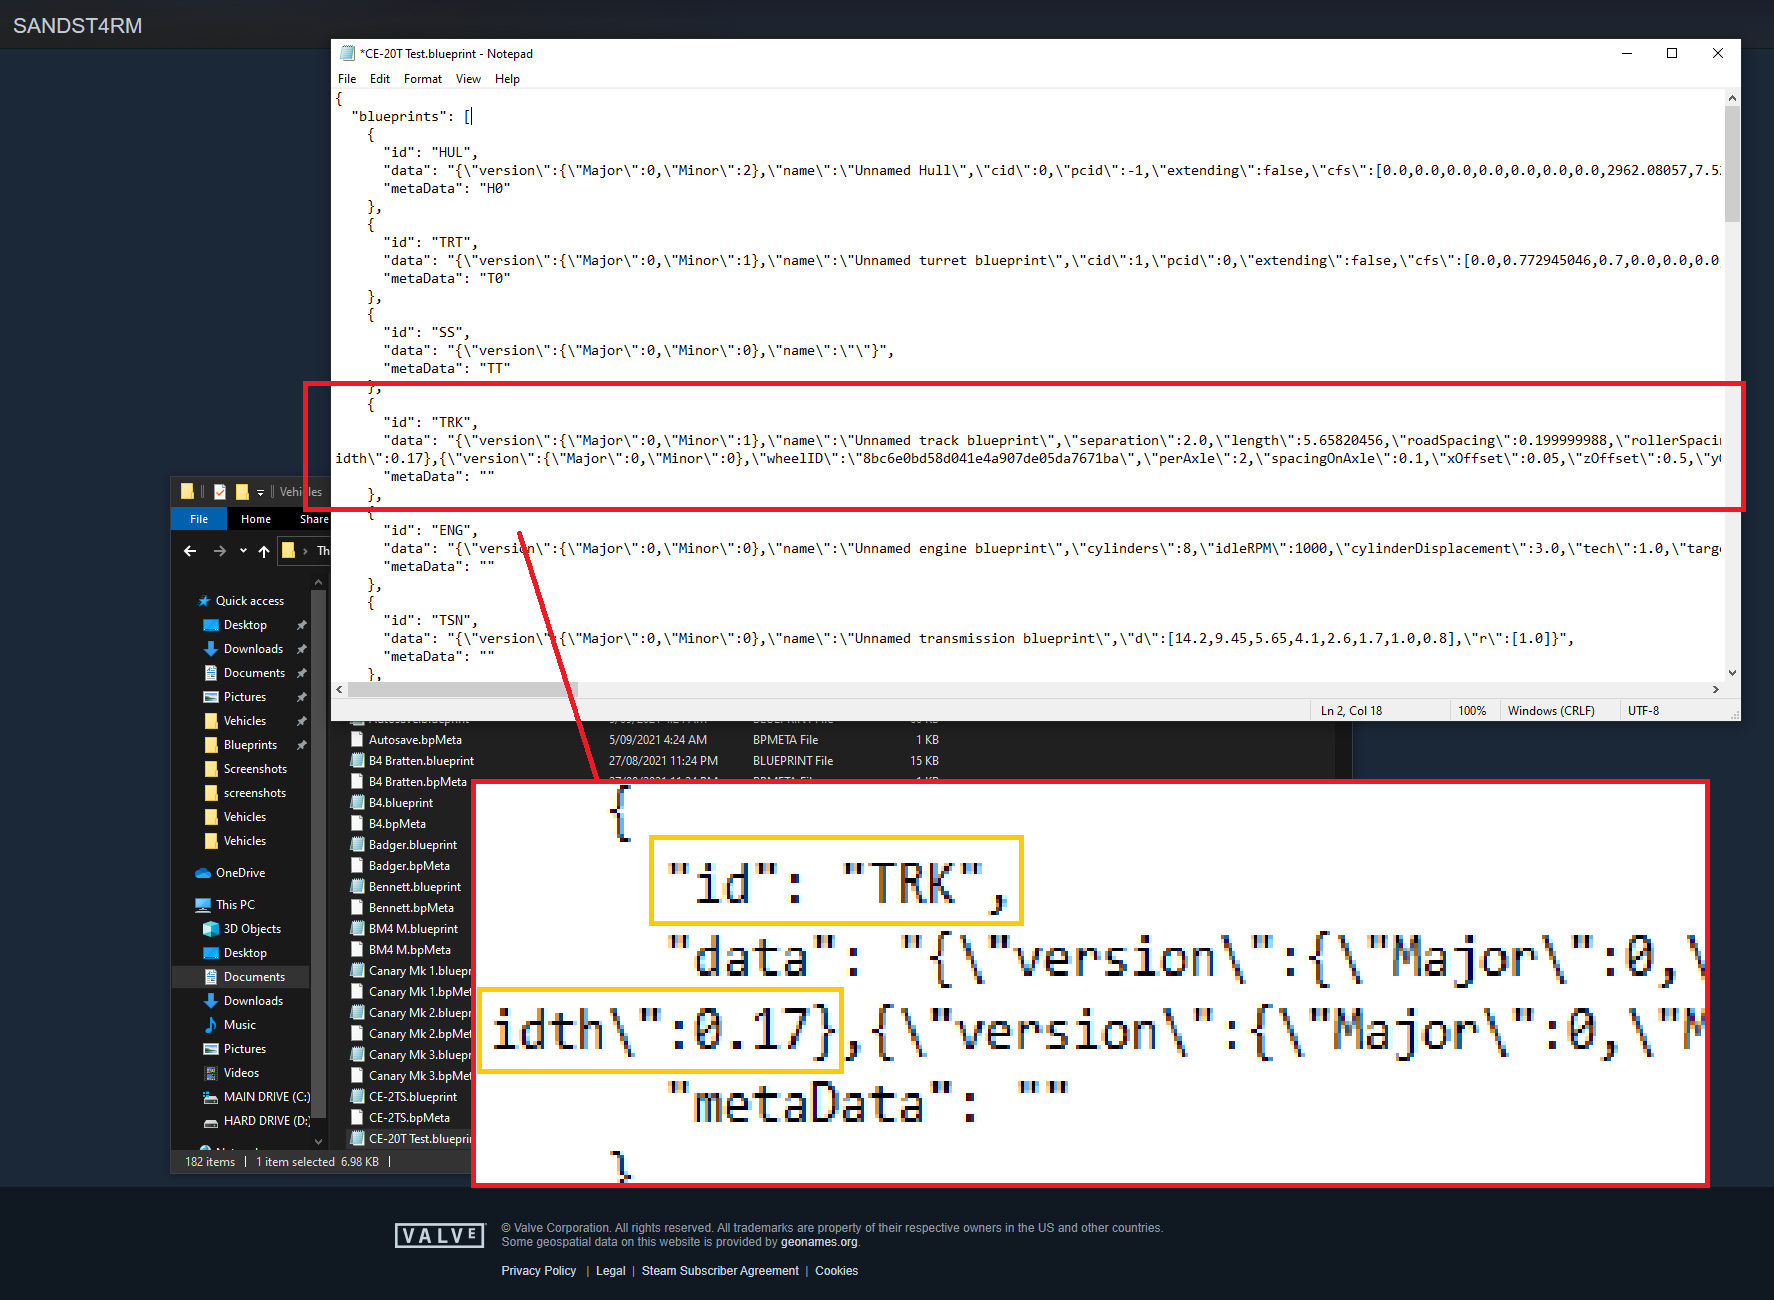The image size is (1774, 1300).
Task: Open Videos folder under This PC
Action: coord(241,1073)
